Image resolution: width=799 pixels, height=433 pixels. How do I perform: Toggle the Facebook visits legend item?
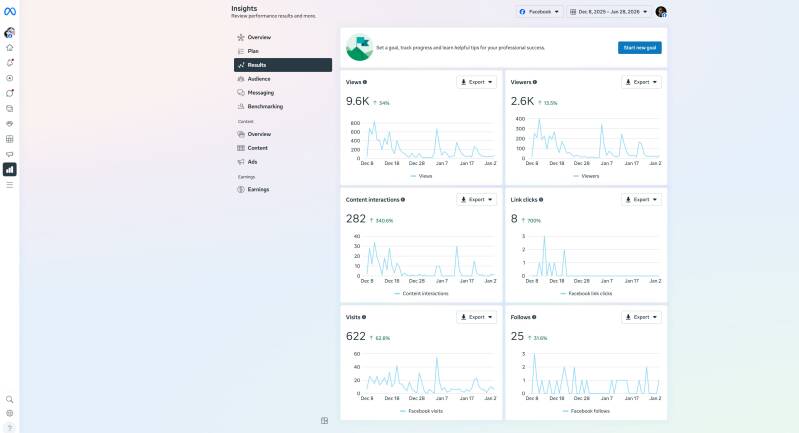pos(420,411)
